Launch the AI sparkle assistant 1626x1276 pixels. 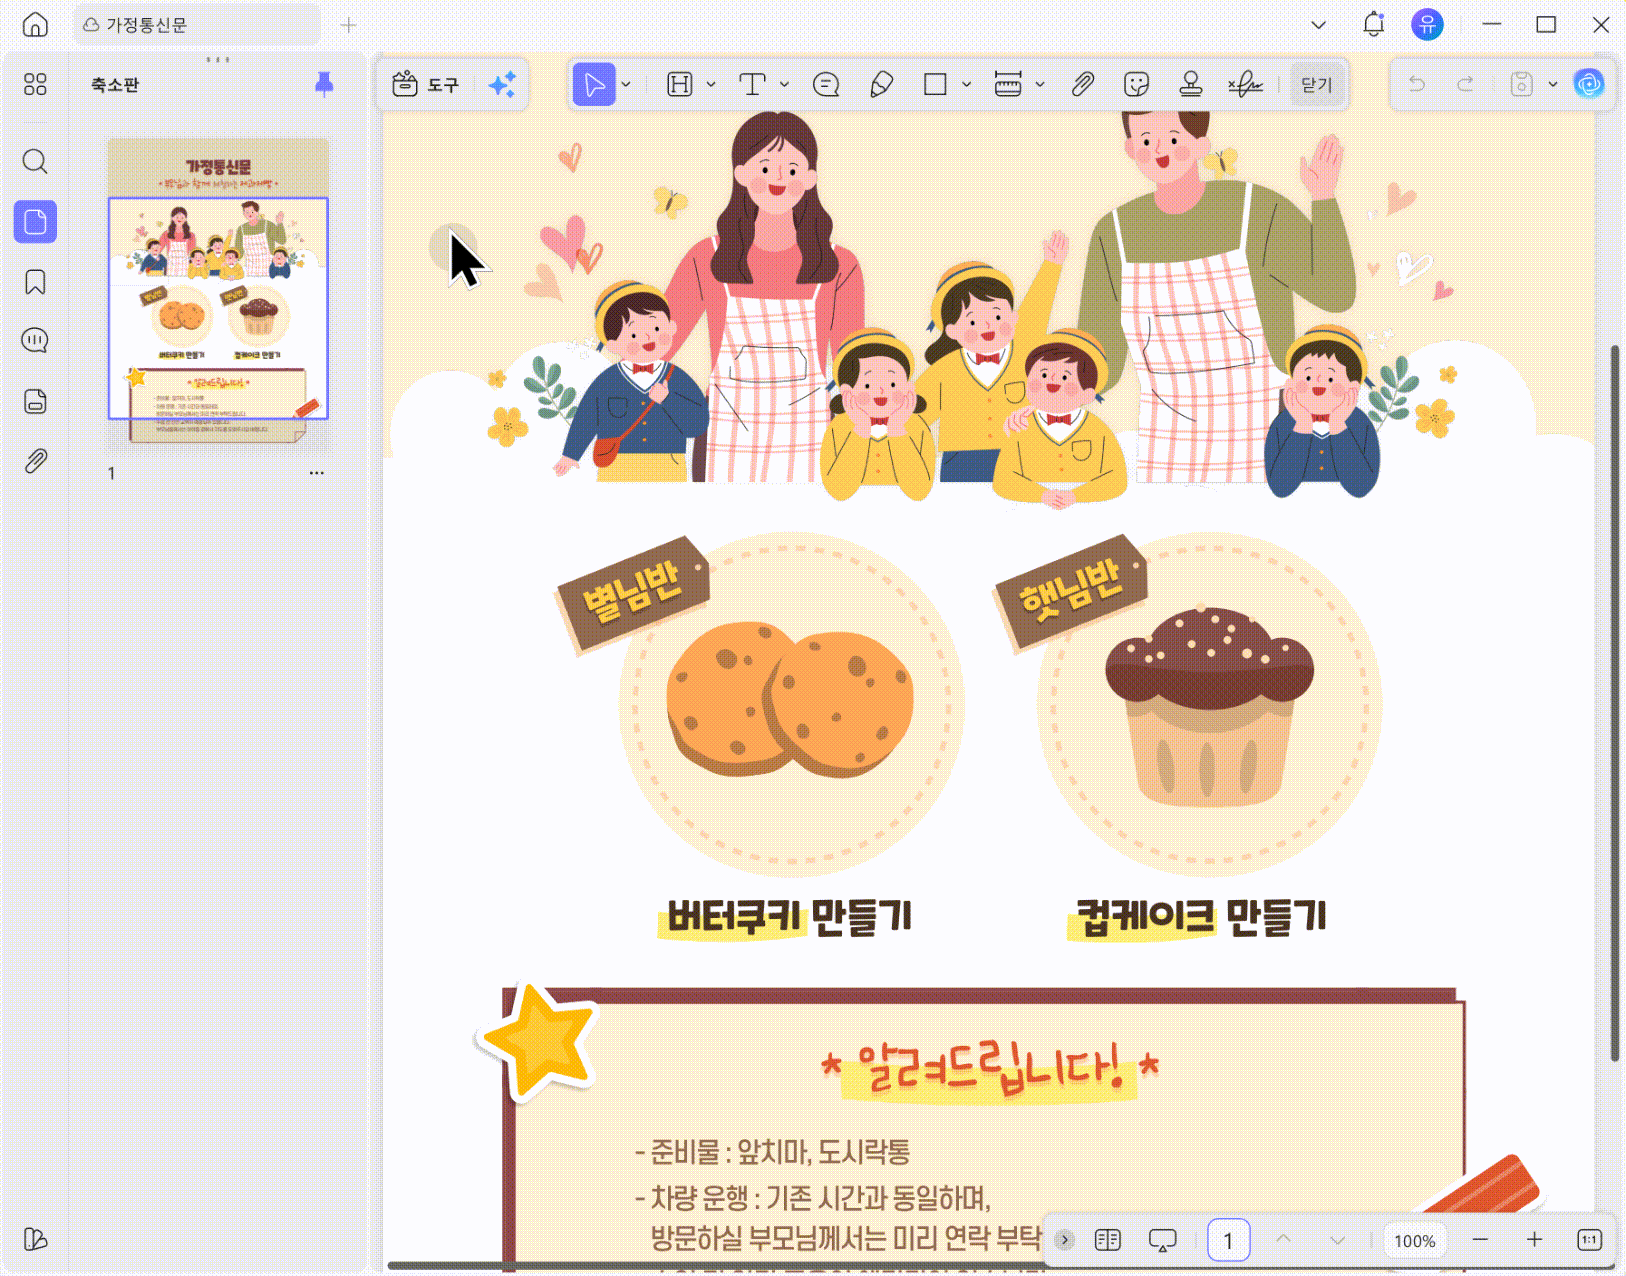point(503,84)
